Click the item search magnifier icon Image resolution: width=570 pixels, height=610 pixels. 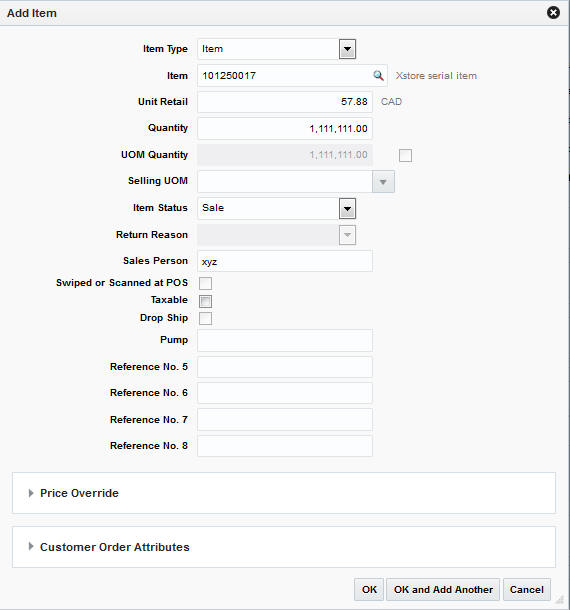[378, 75]
